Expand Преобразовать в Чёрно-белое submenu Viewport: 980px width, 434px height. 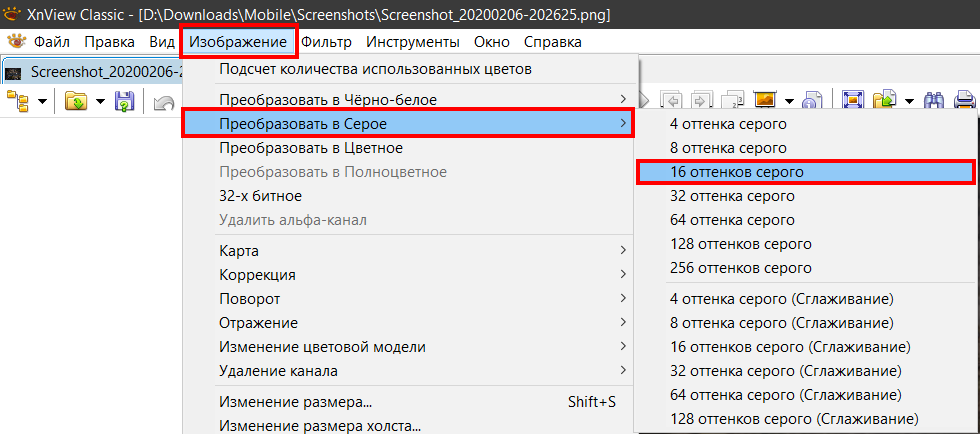click(410, 99)
